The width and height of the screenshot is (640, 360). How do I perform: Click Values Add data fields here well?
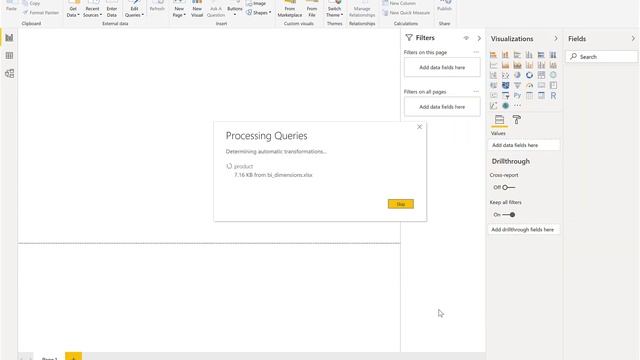pos(524,145)
